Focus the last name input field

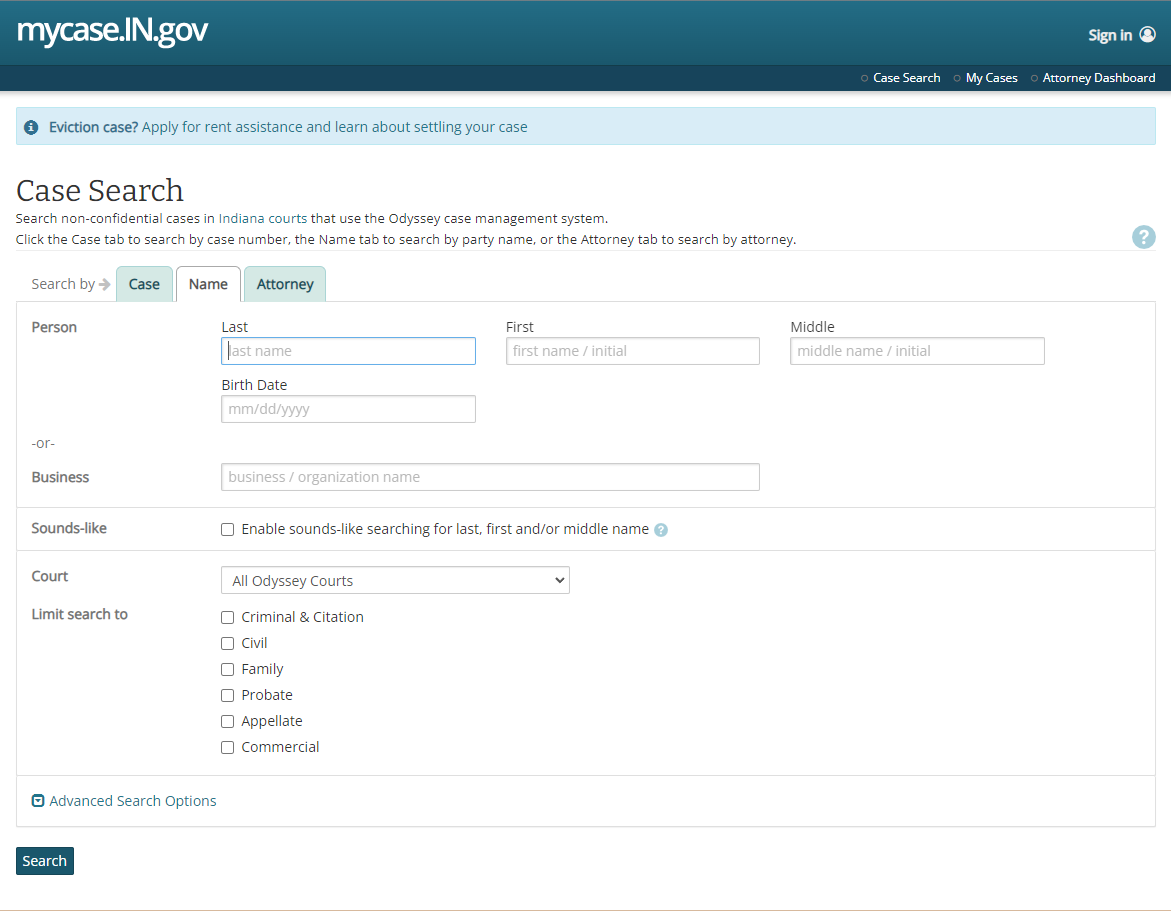(348, 351)
